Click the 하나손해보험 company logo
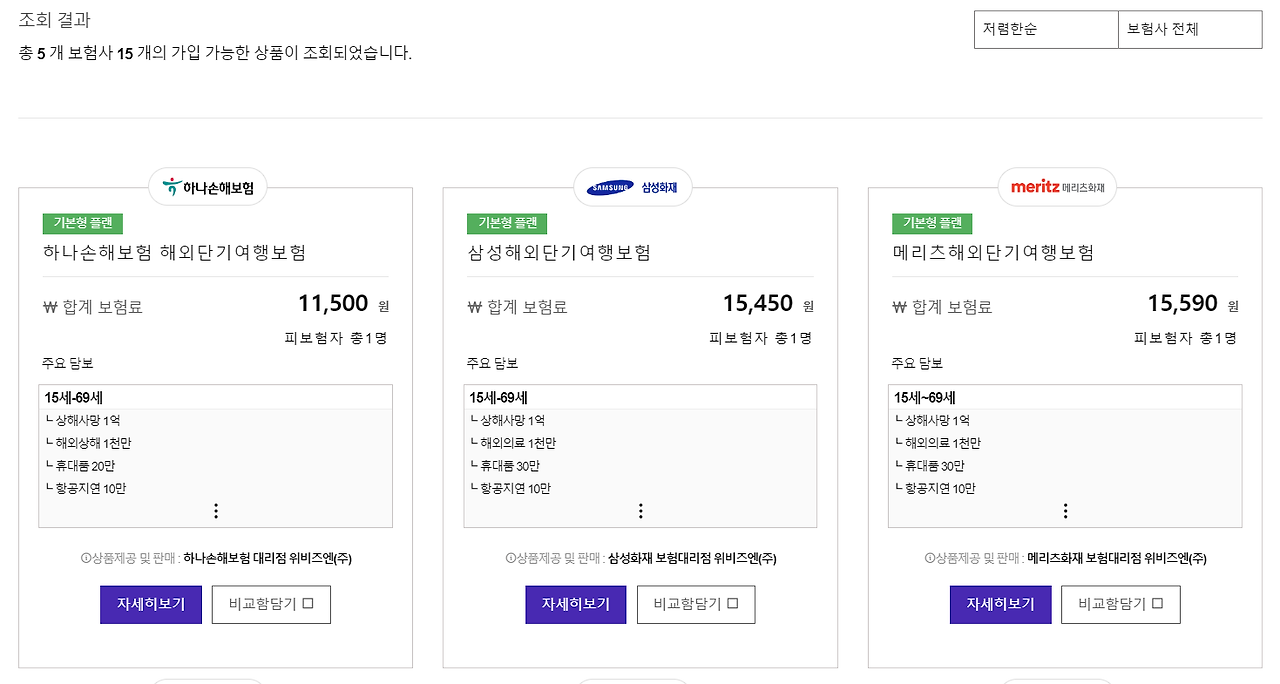 tap(208, 186)
